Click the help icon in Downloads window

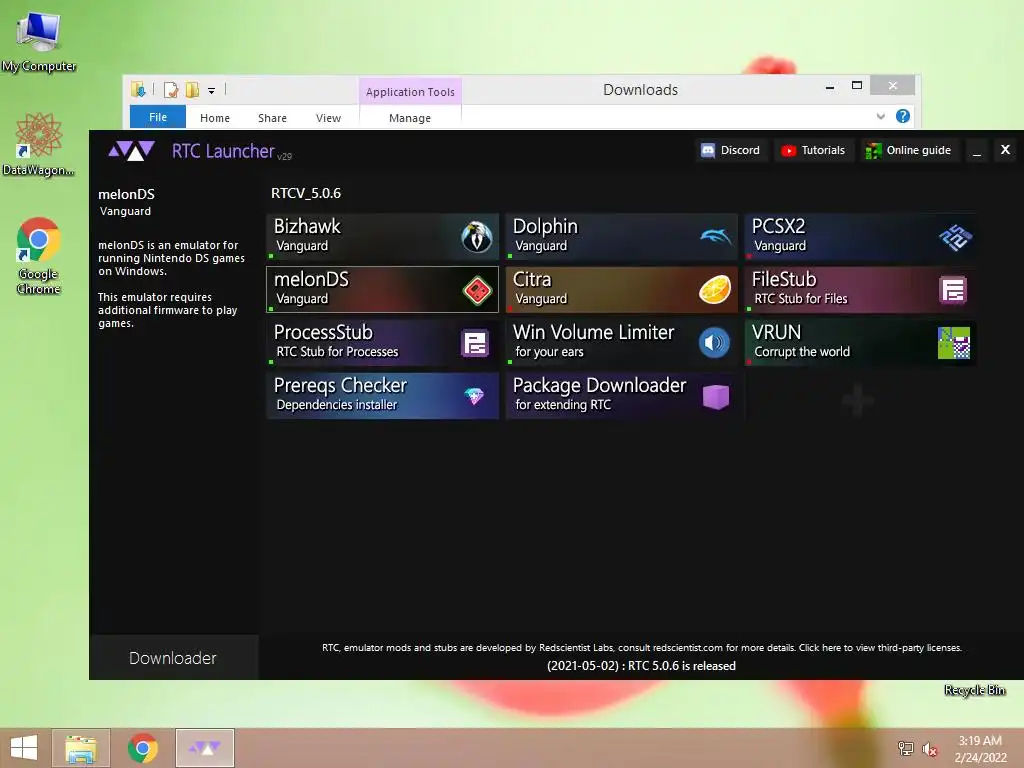click(x=903, y=116)
